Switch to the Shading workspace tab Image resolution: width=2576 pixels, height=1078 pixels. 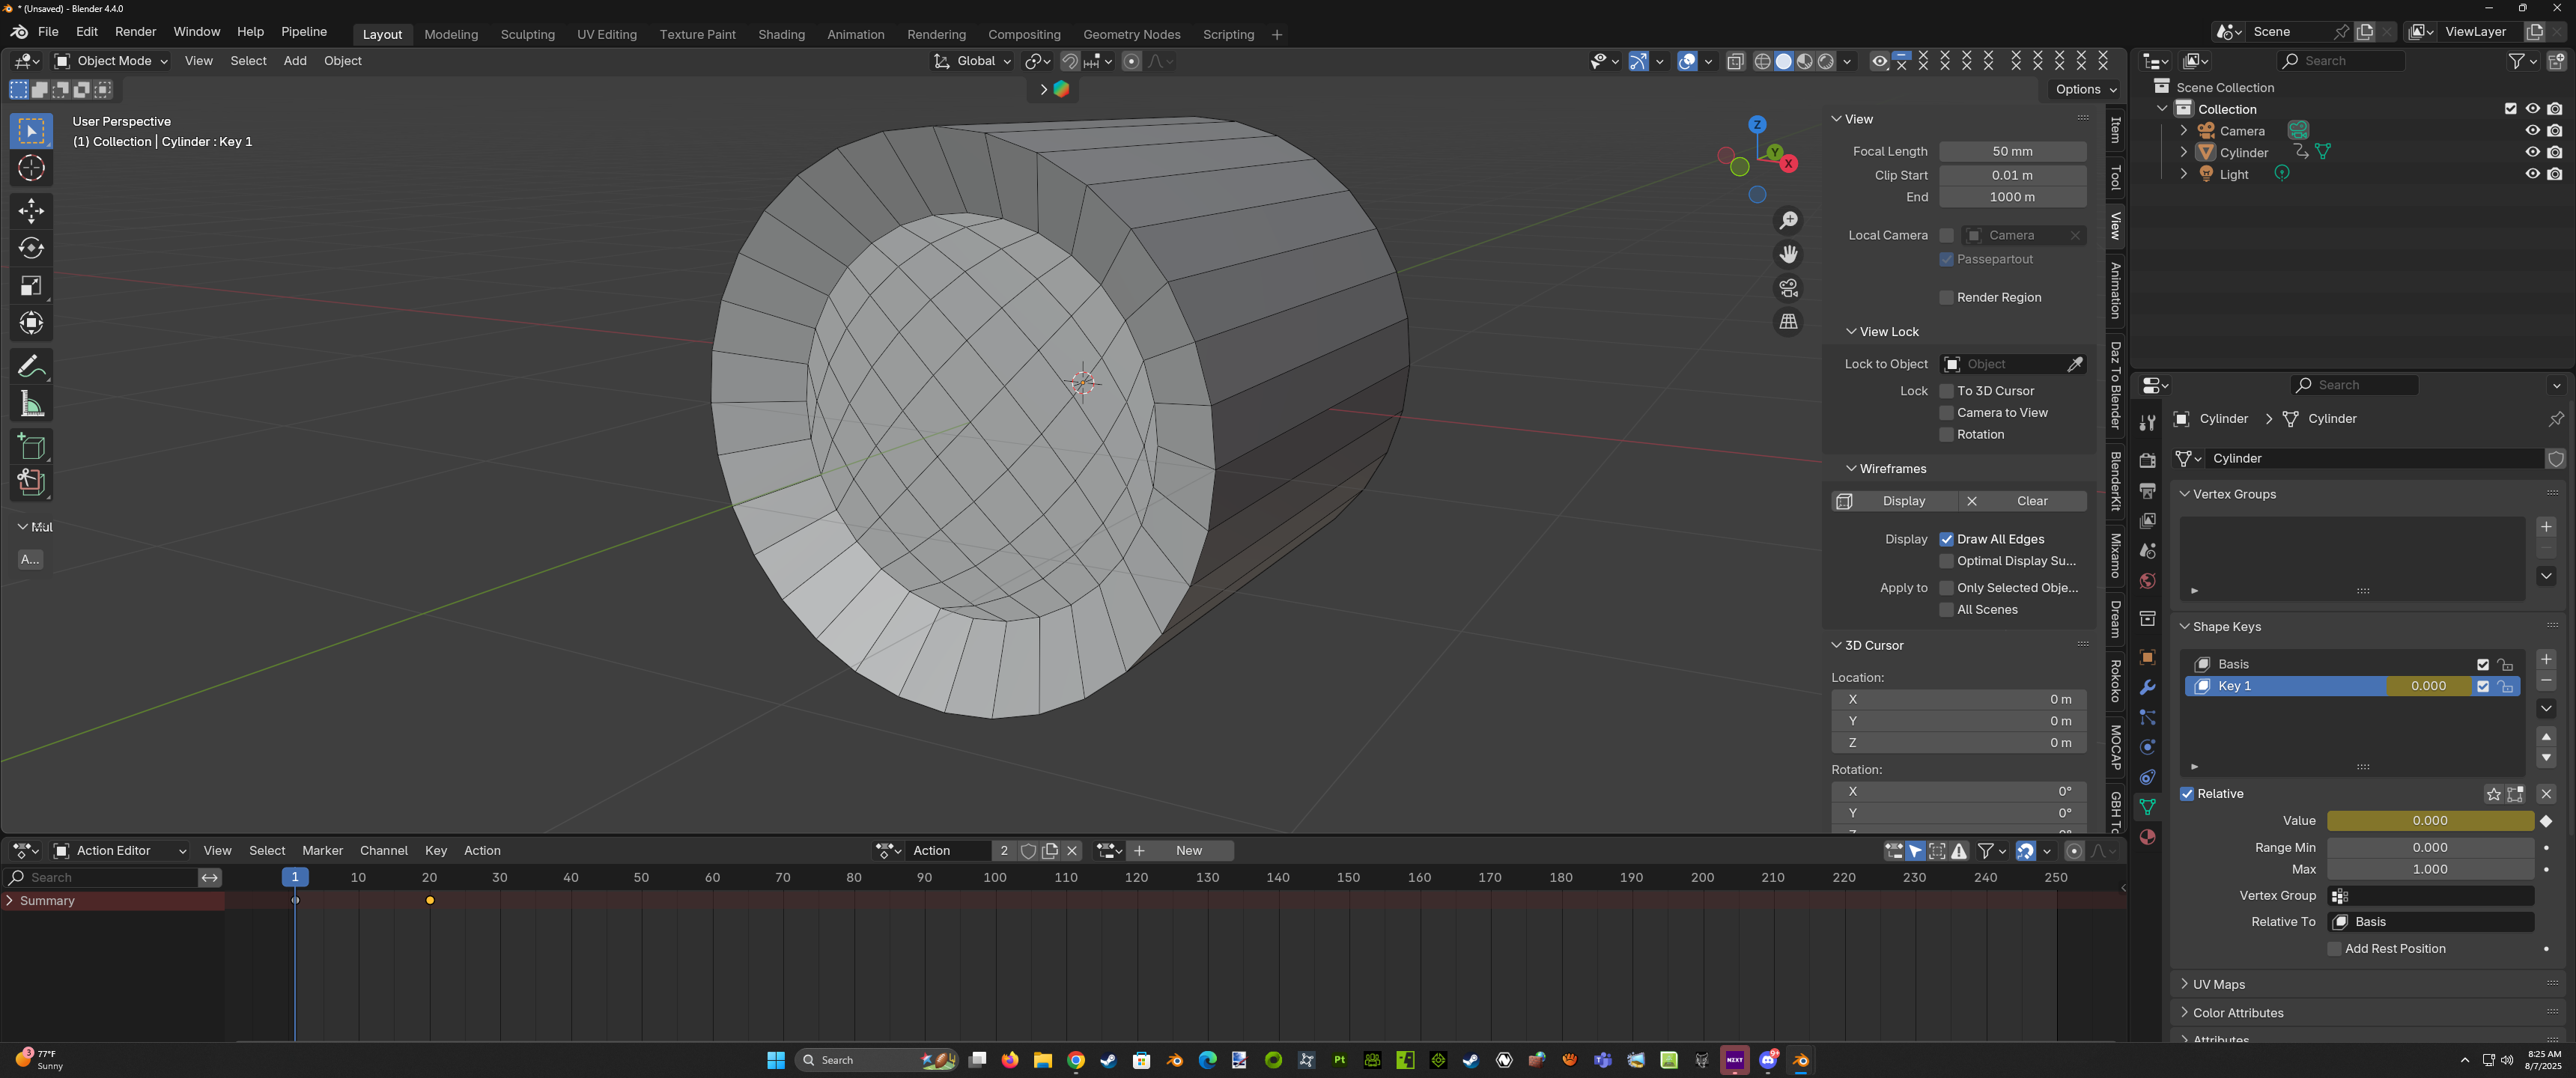tap(781, 34)
